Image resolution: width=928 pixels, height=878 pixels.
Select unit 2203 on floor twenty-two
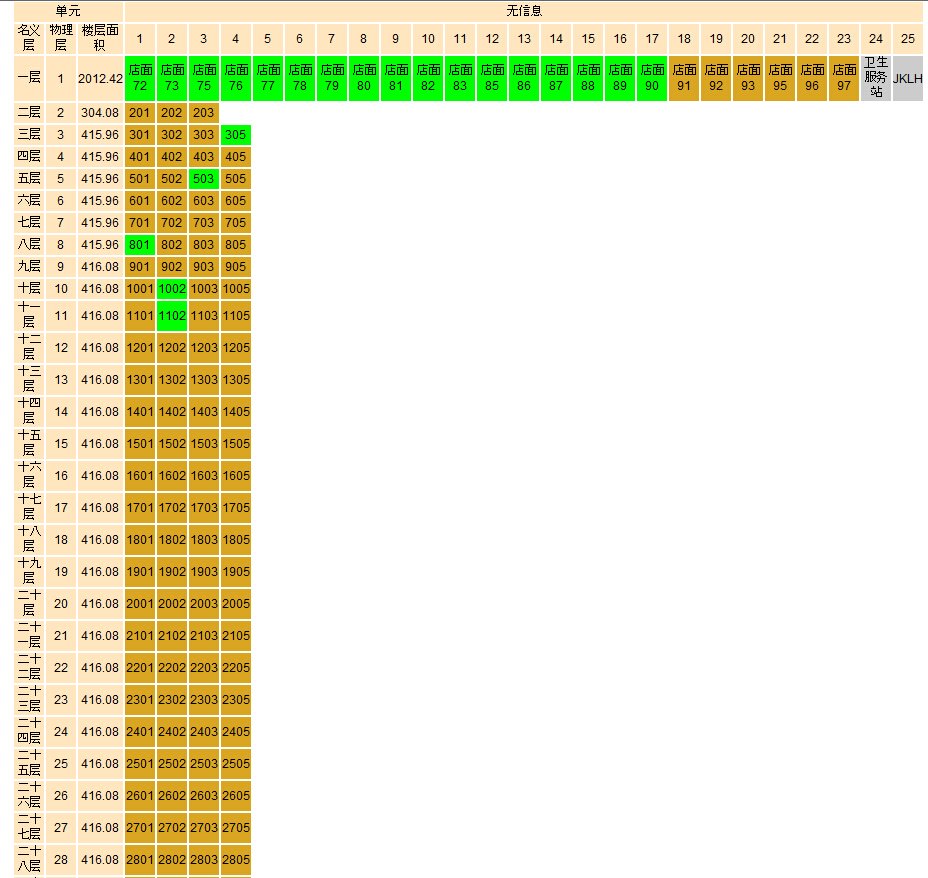click(x=204, y=667)
